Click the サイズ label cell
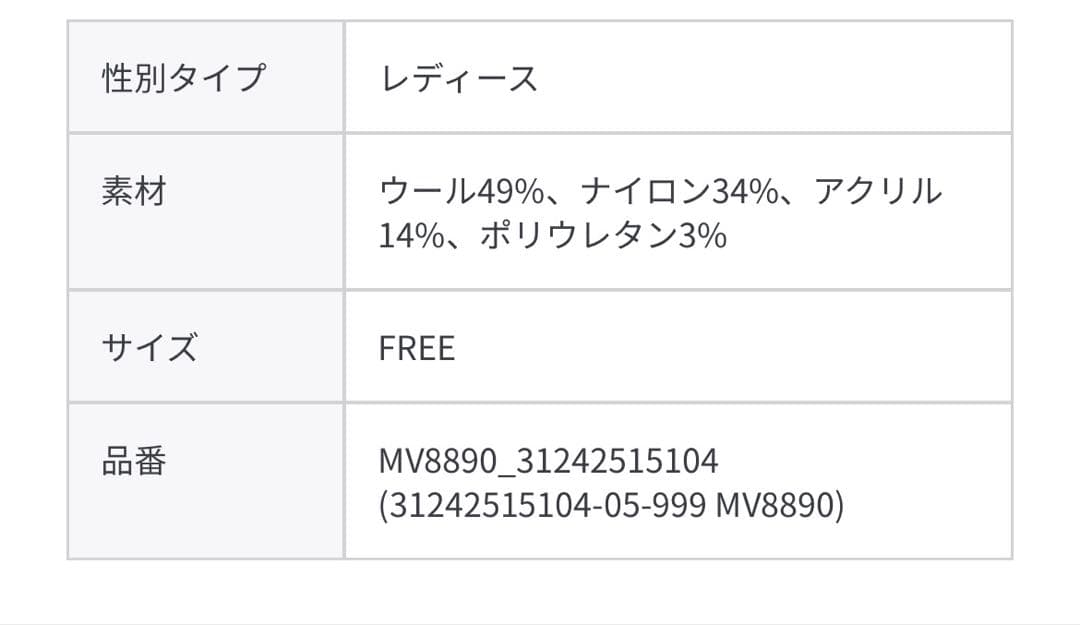The image size is (1080, 625). (149, 347)
